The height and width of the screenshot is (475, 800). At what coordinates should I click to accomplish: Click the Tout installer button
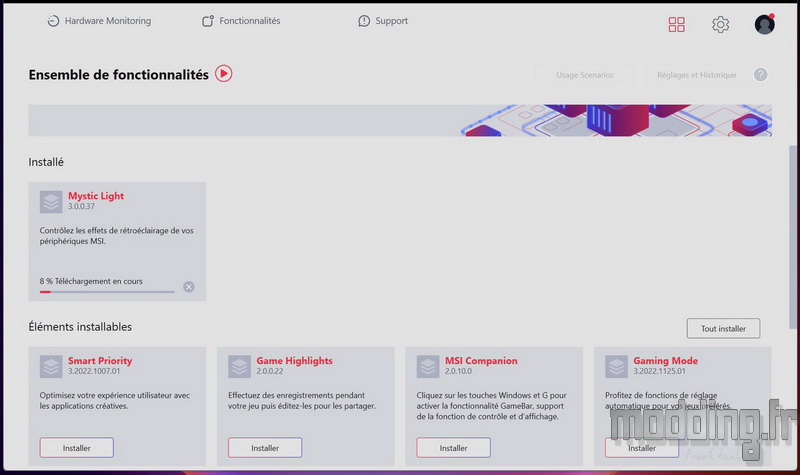723,329
